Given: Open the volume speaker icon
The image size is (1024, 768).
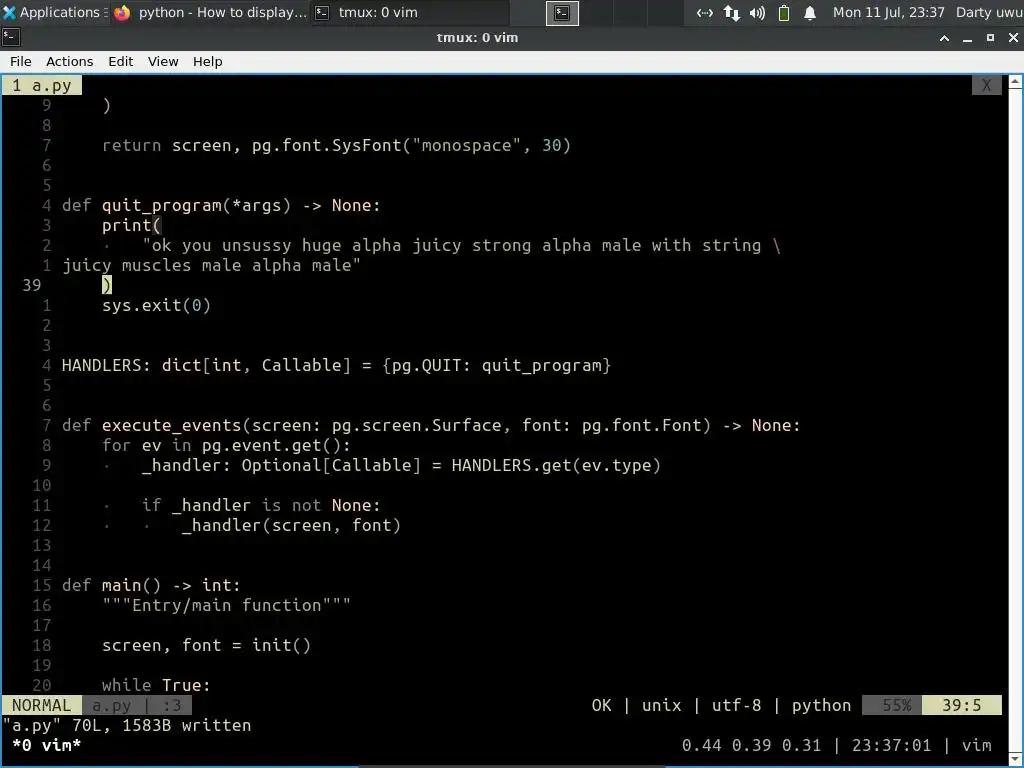Looking at the screenshot, I should click(758, 13).
